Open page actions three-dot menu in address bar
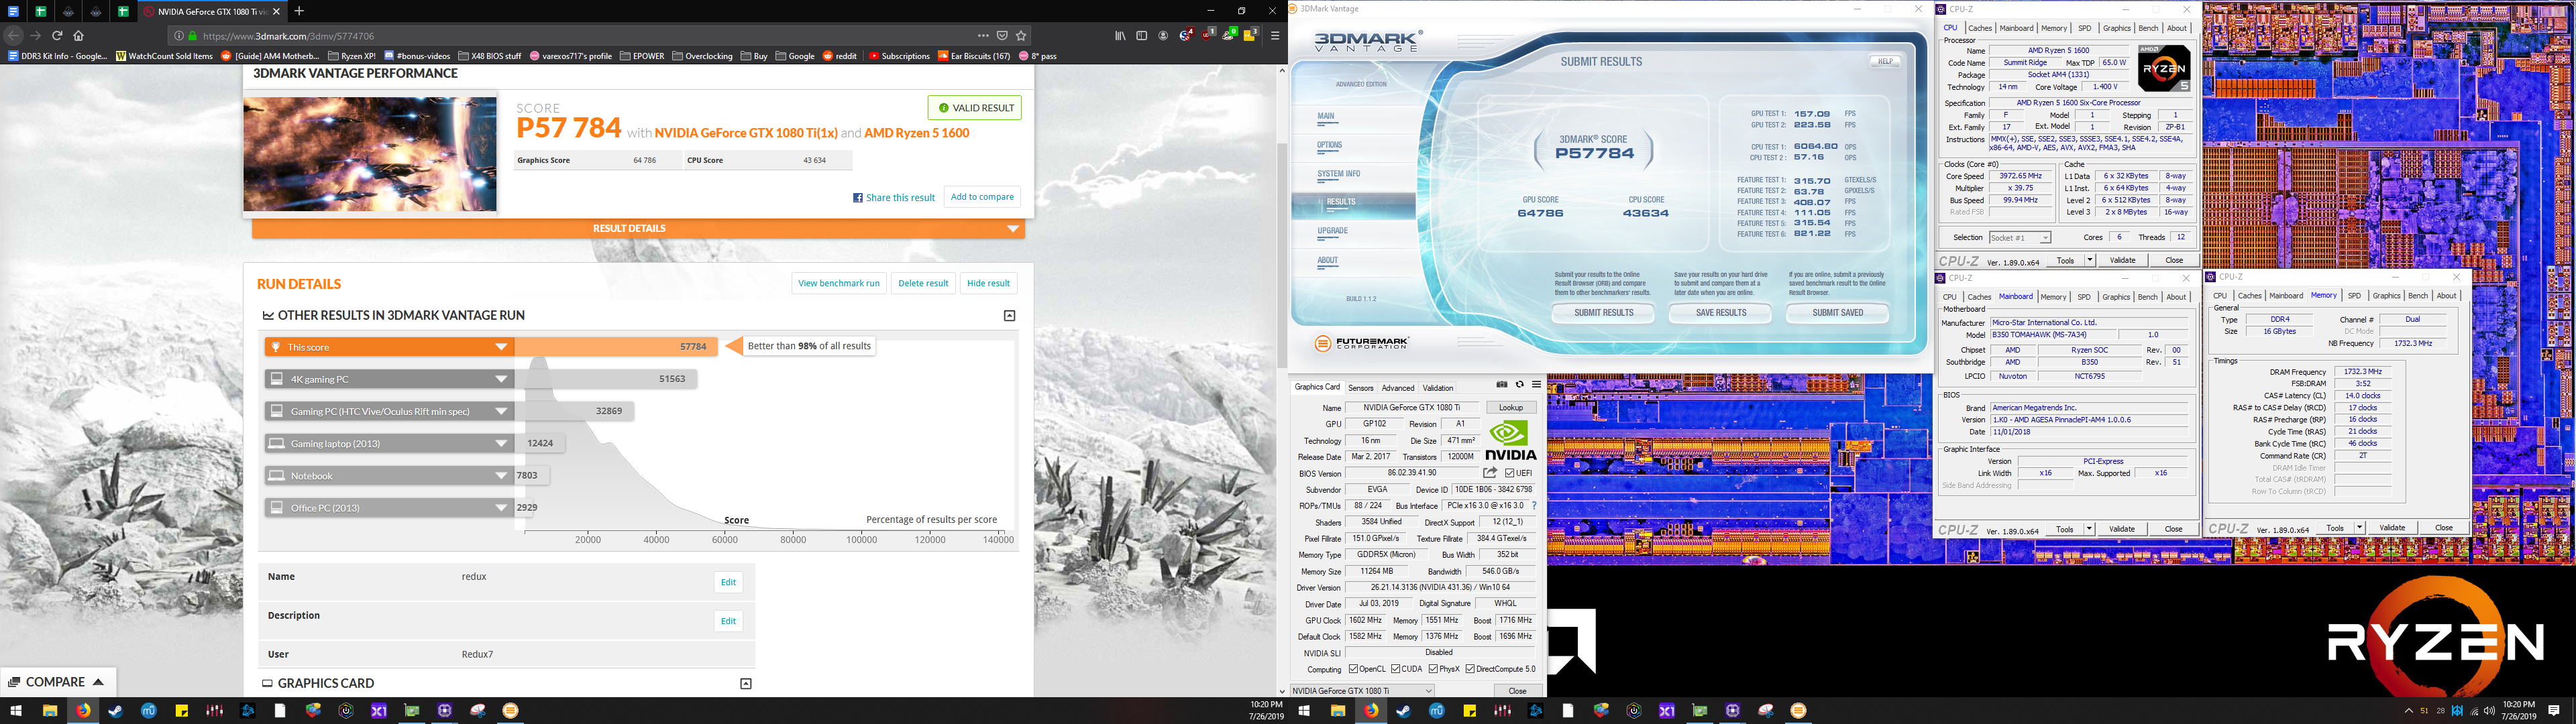The width and height of the screenshot is (2576, 724). pyautogui.click(x=983, y=35)
